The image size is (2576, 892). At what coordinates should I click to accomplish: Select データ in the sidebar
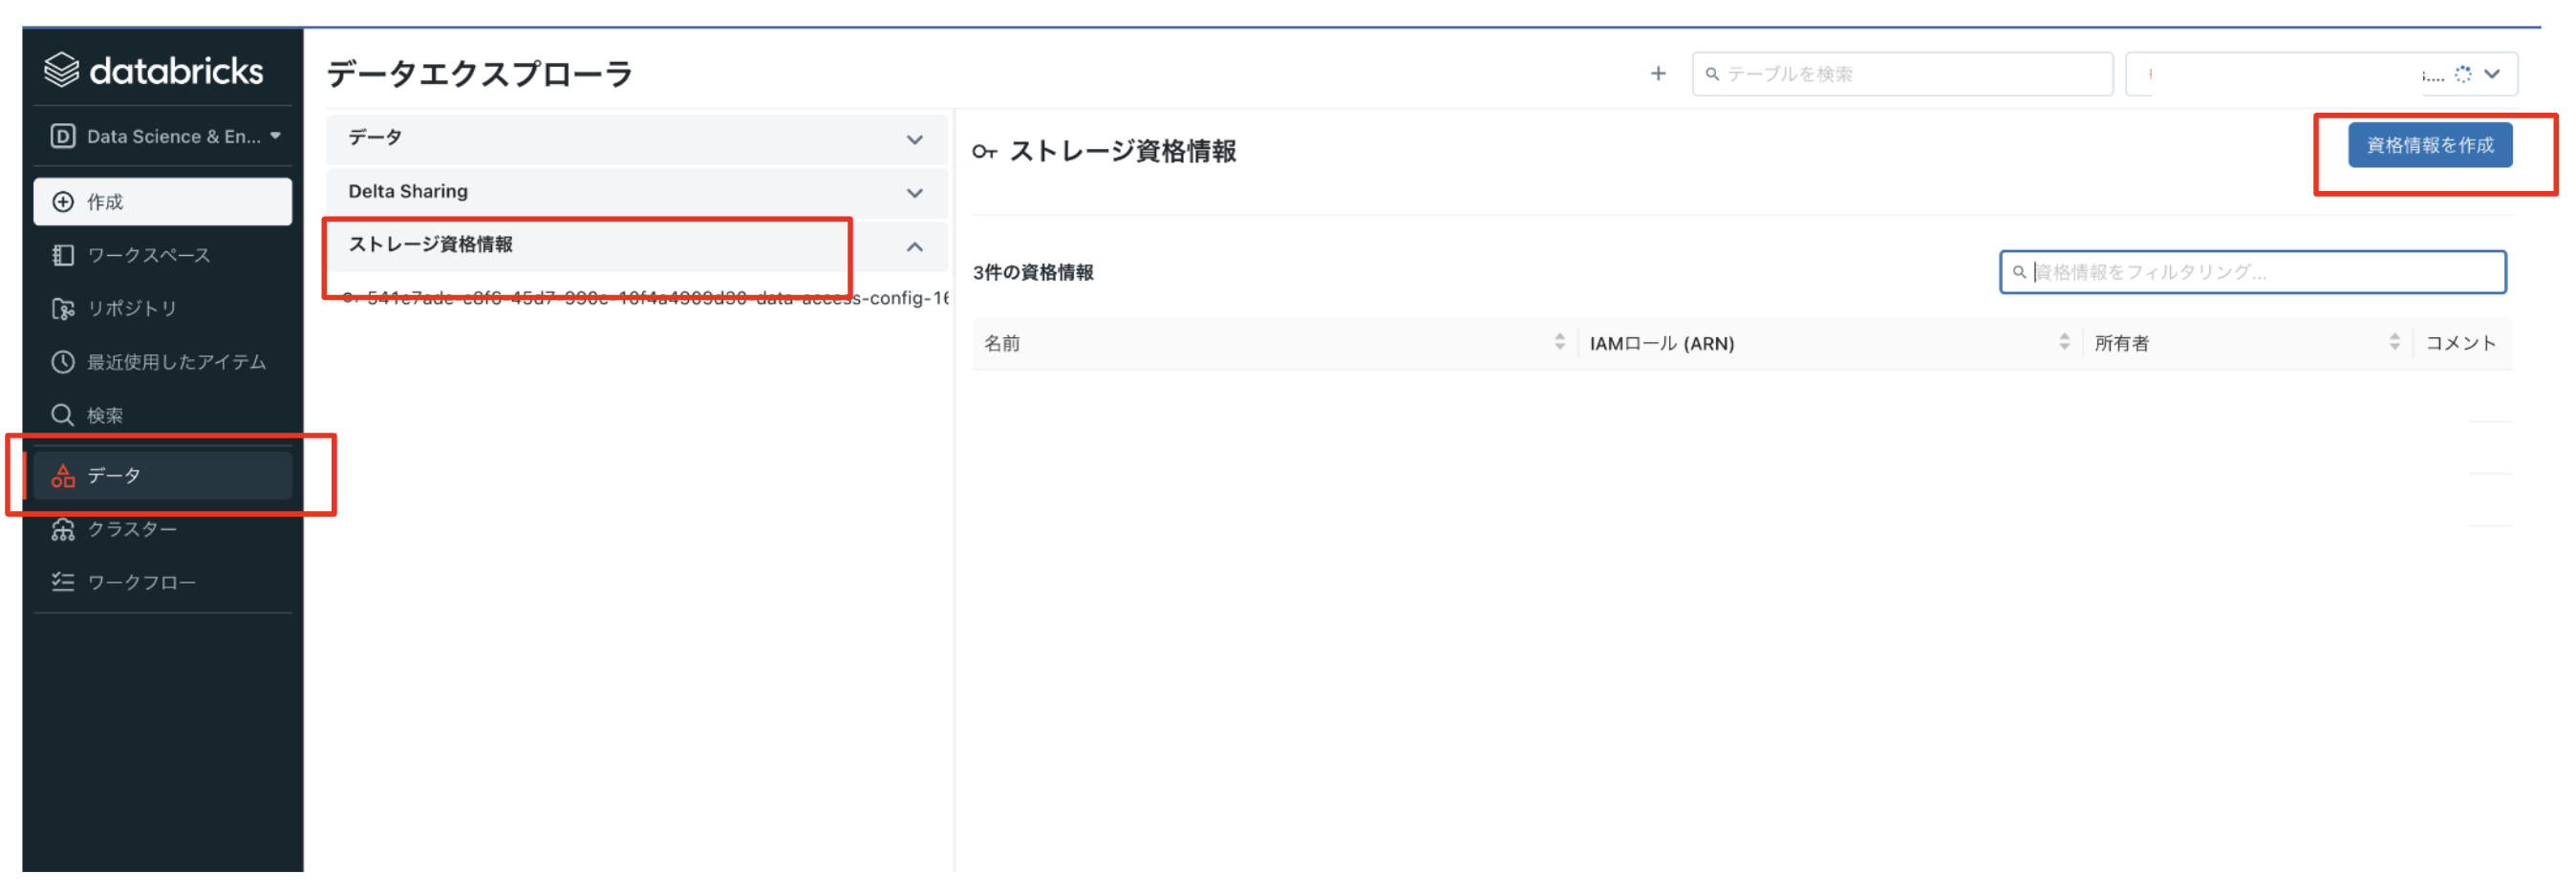(x=163, y=476)
